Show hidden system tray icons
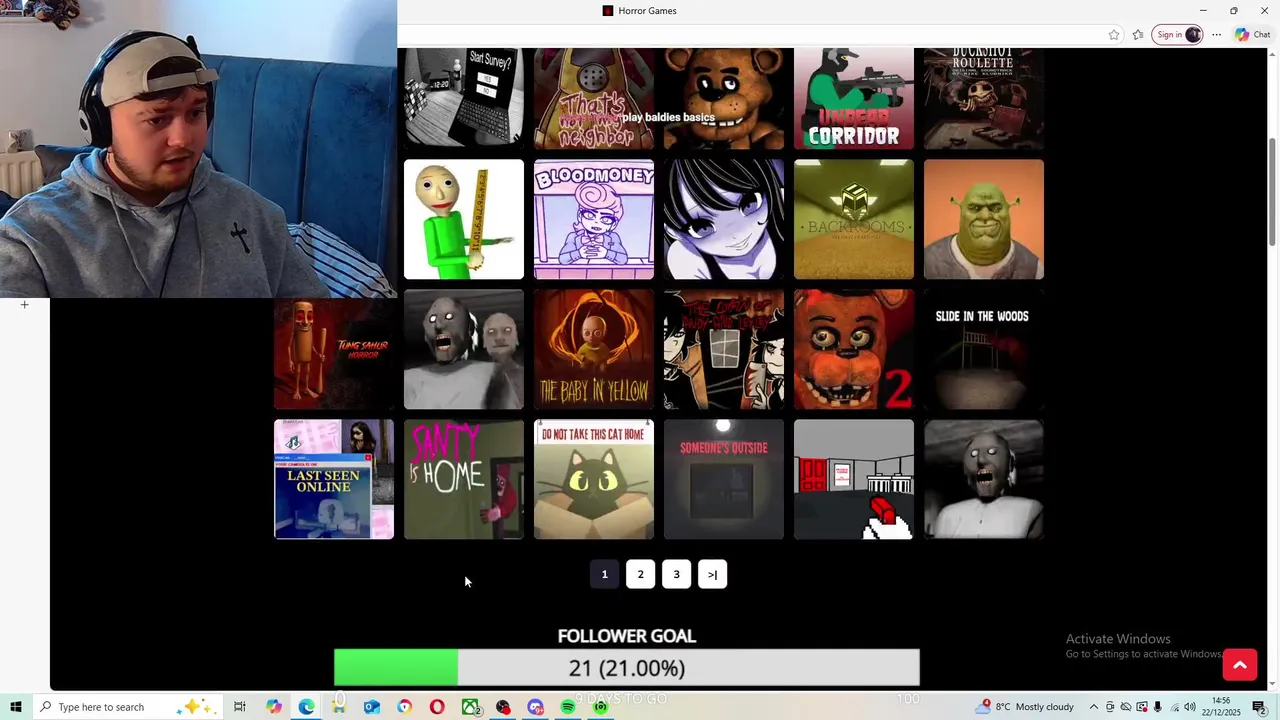The width and height of the screenshot is (1280, 720). (1094, 707)
